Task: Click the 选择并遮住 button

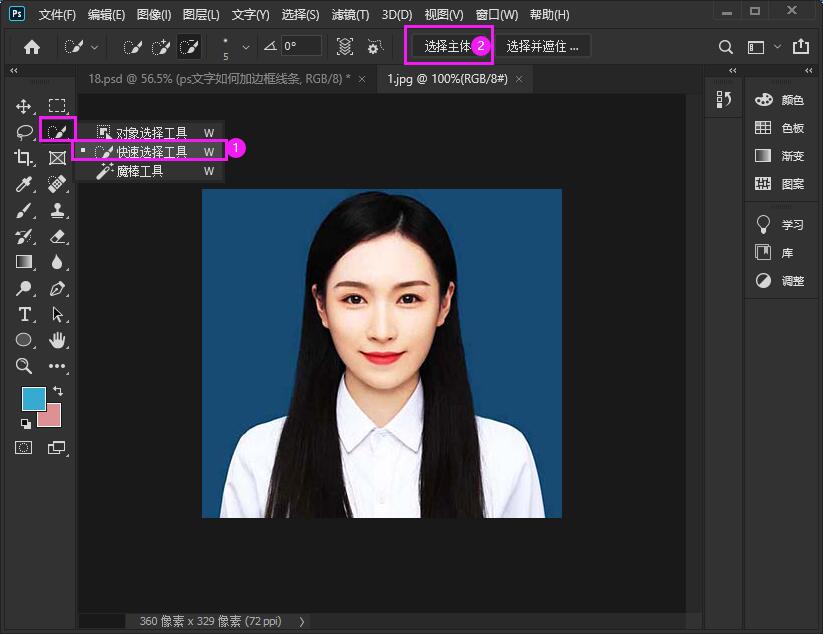Action: click(543, 46)
